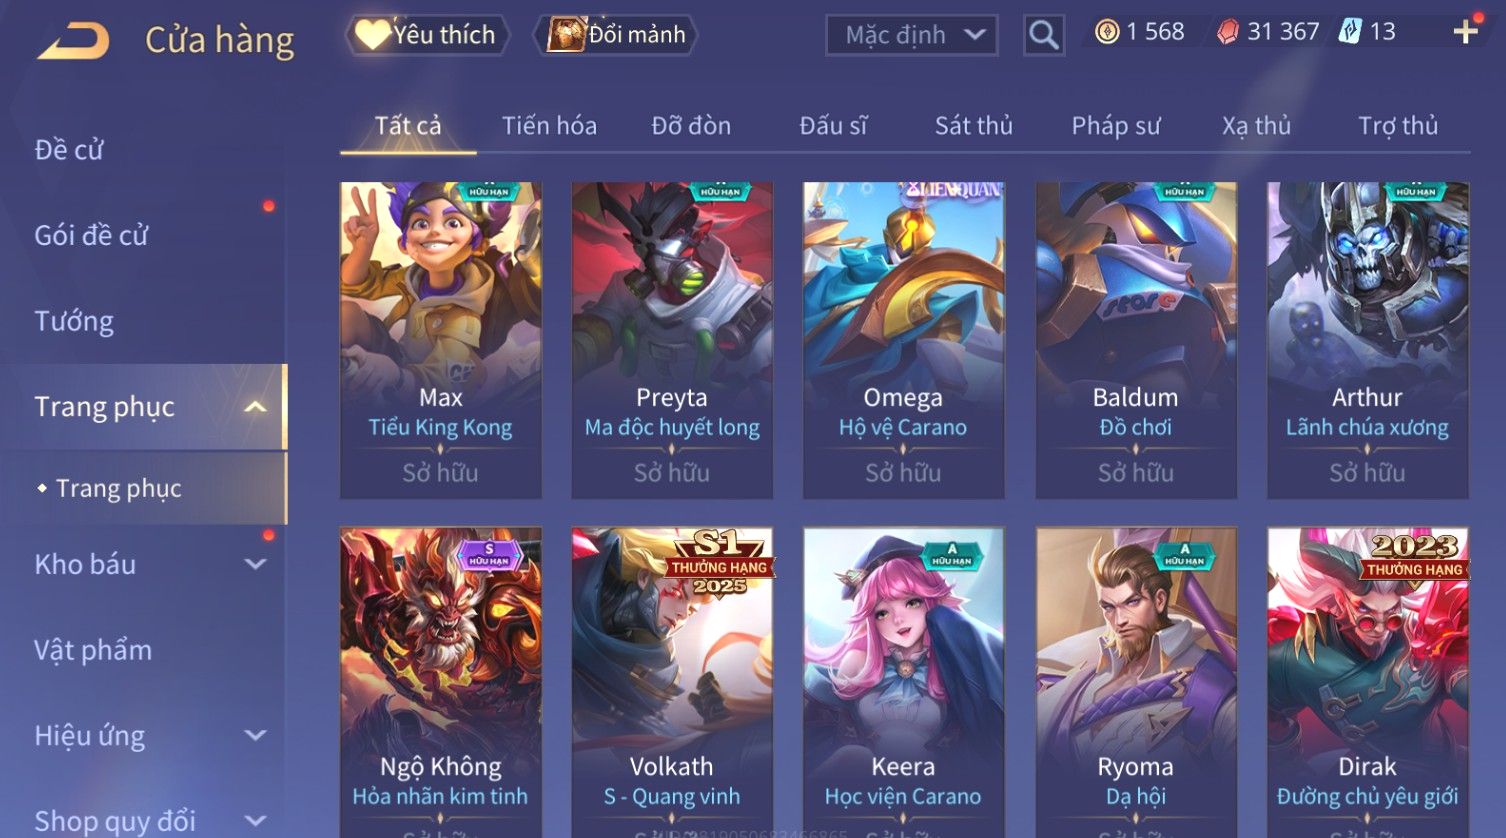
Task: Open Yêu thích favorites heart button
Action: pyautogui.click(x=428, y=35)
